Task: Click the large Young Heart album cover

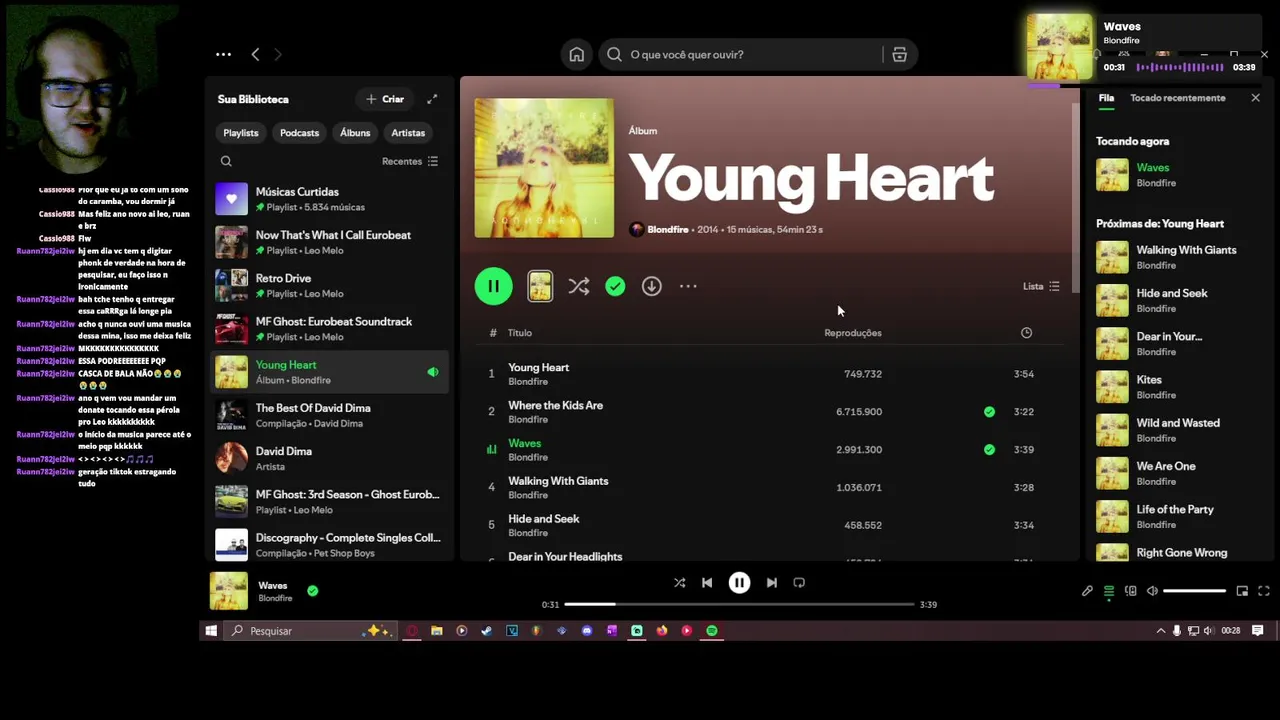Action: (544, 168)
